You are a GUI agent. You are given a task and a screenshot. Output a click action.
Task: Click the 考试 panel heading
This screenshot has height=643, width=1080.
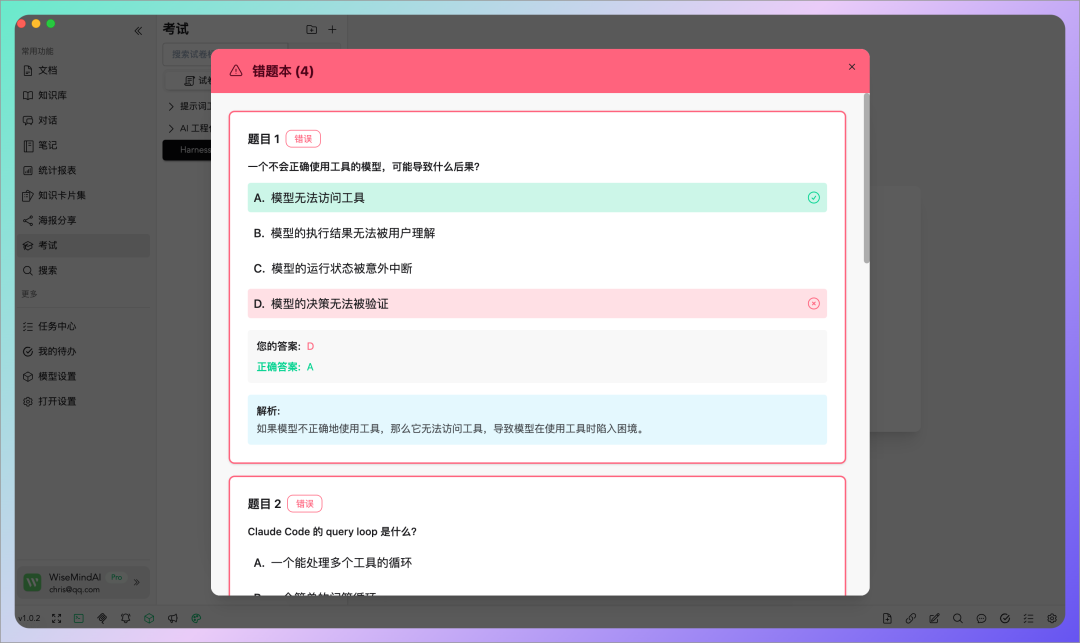pyautogui.click(x=176, y=29)
